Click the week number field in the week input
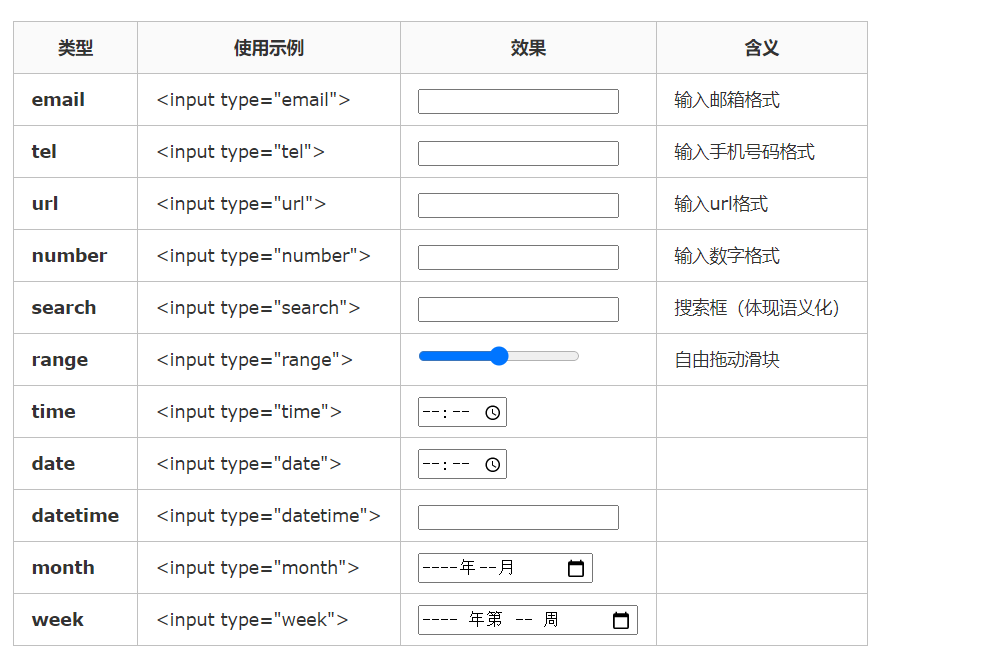 tap(524, 620)
